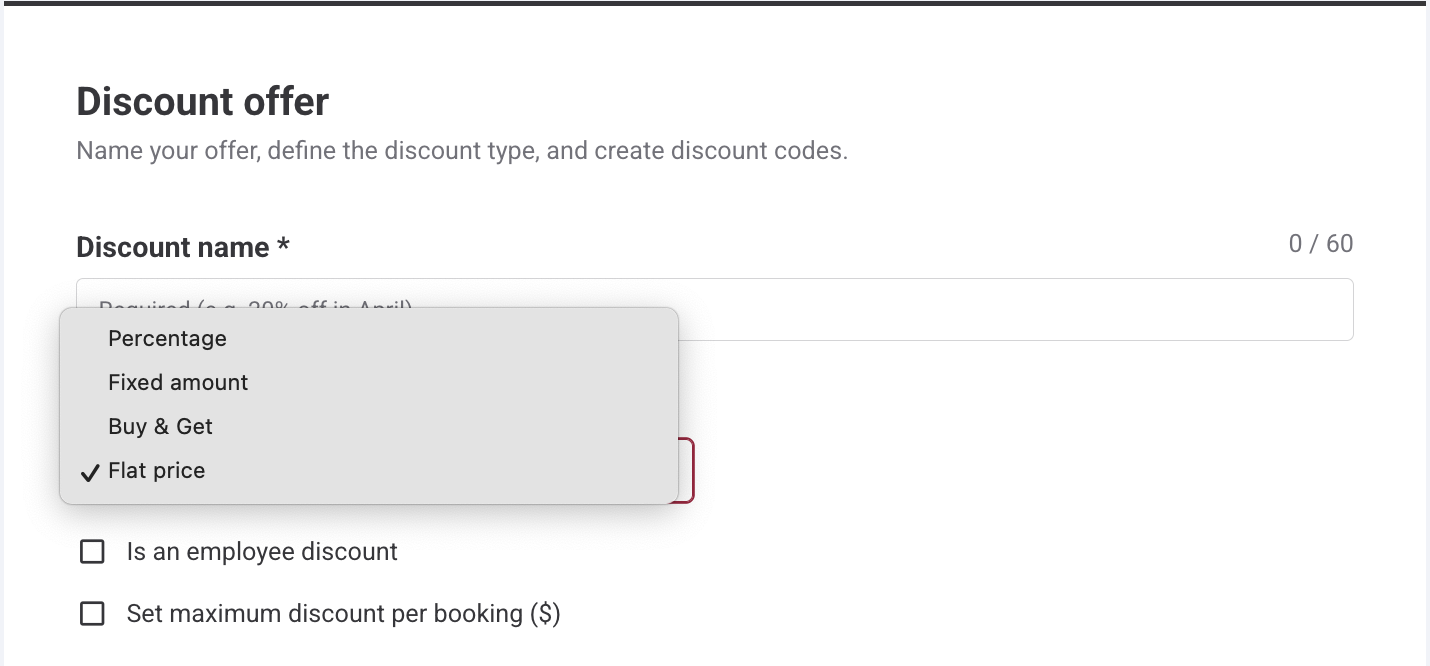Screen dimensions: 1430x666
Task: Click the offer description subtitle text
Action: pos(462,152)
